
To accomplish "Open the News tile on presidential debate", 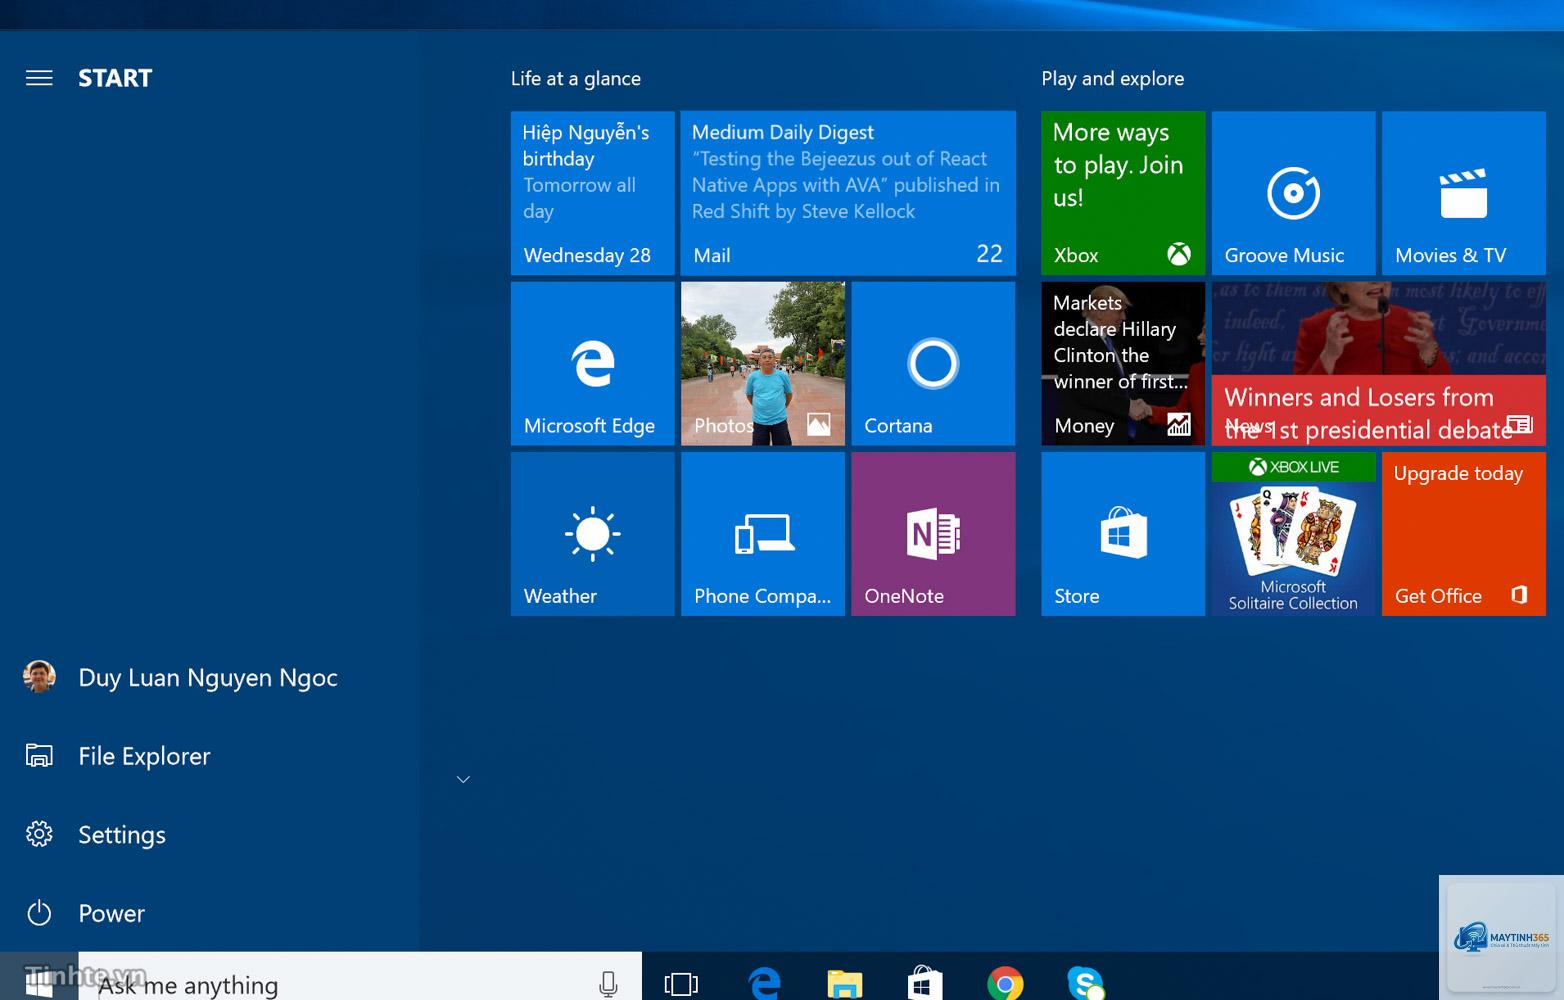I will point(1379,364).
